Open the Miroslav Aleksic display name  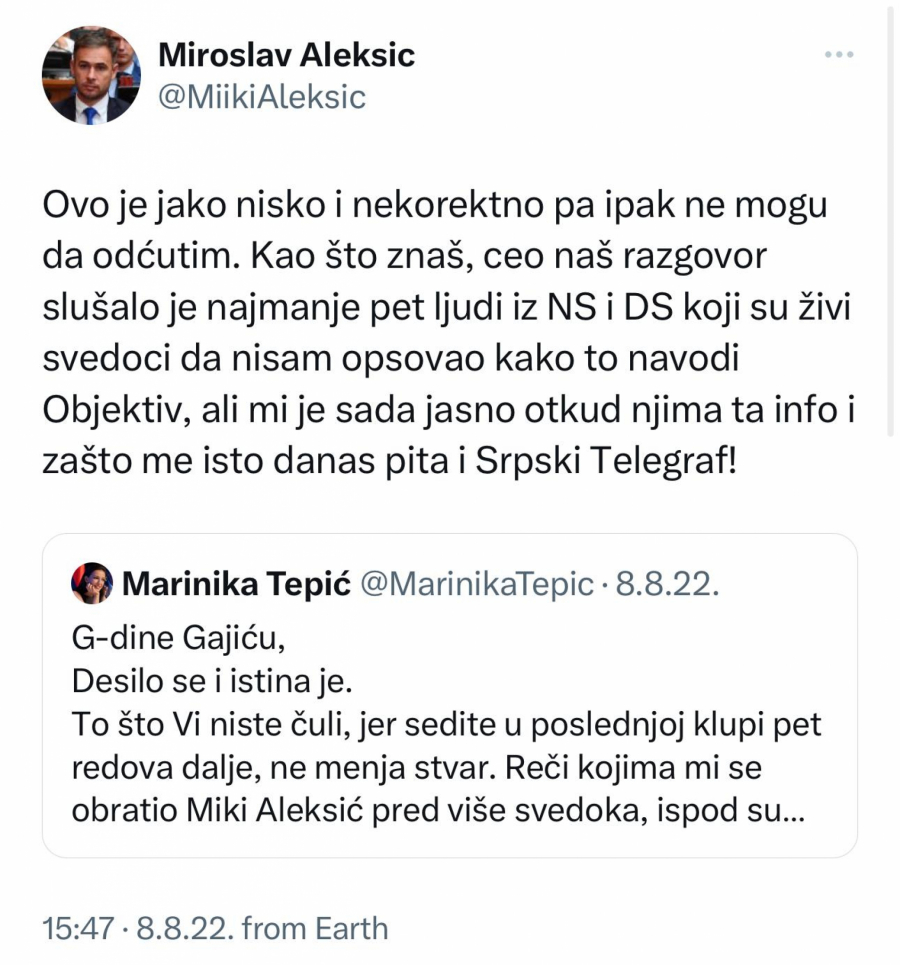(286, 55)
